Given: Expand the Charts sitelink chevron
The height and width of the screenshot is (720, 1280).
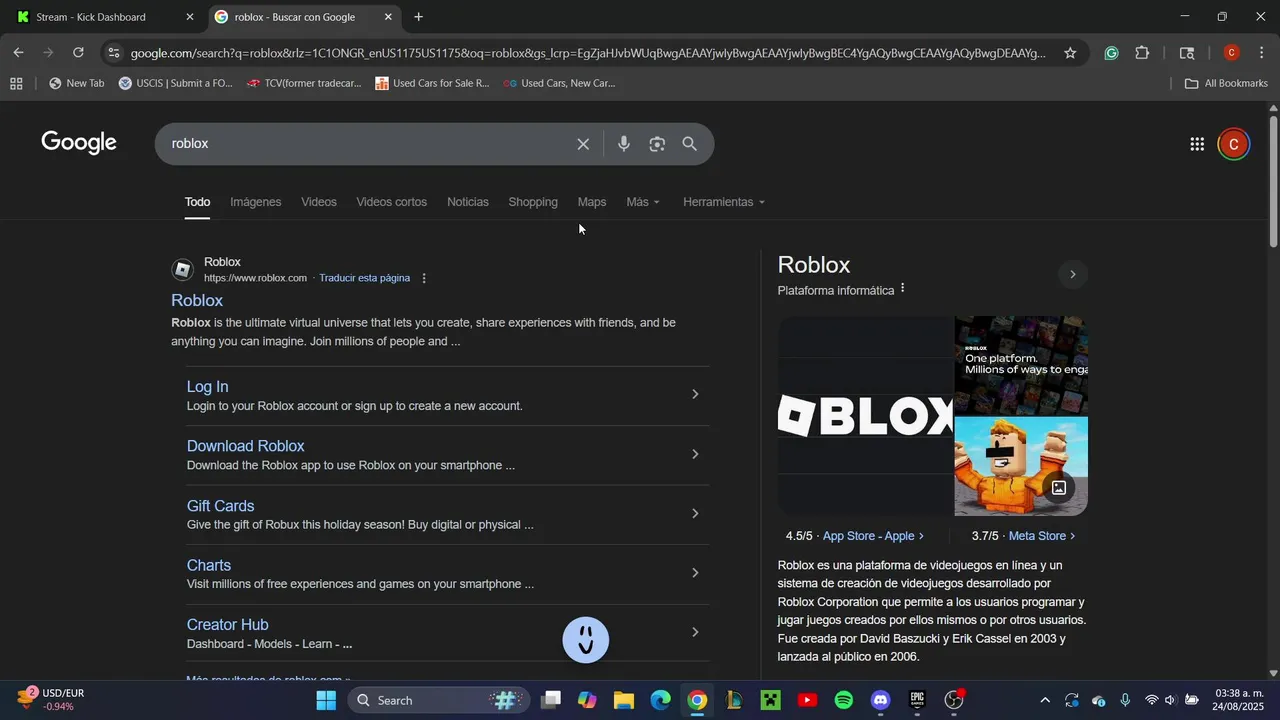Looking at the screenshot, I should [x=696, y=573].
